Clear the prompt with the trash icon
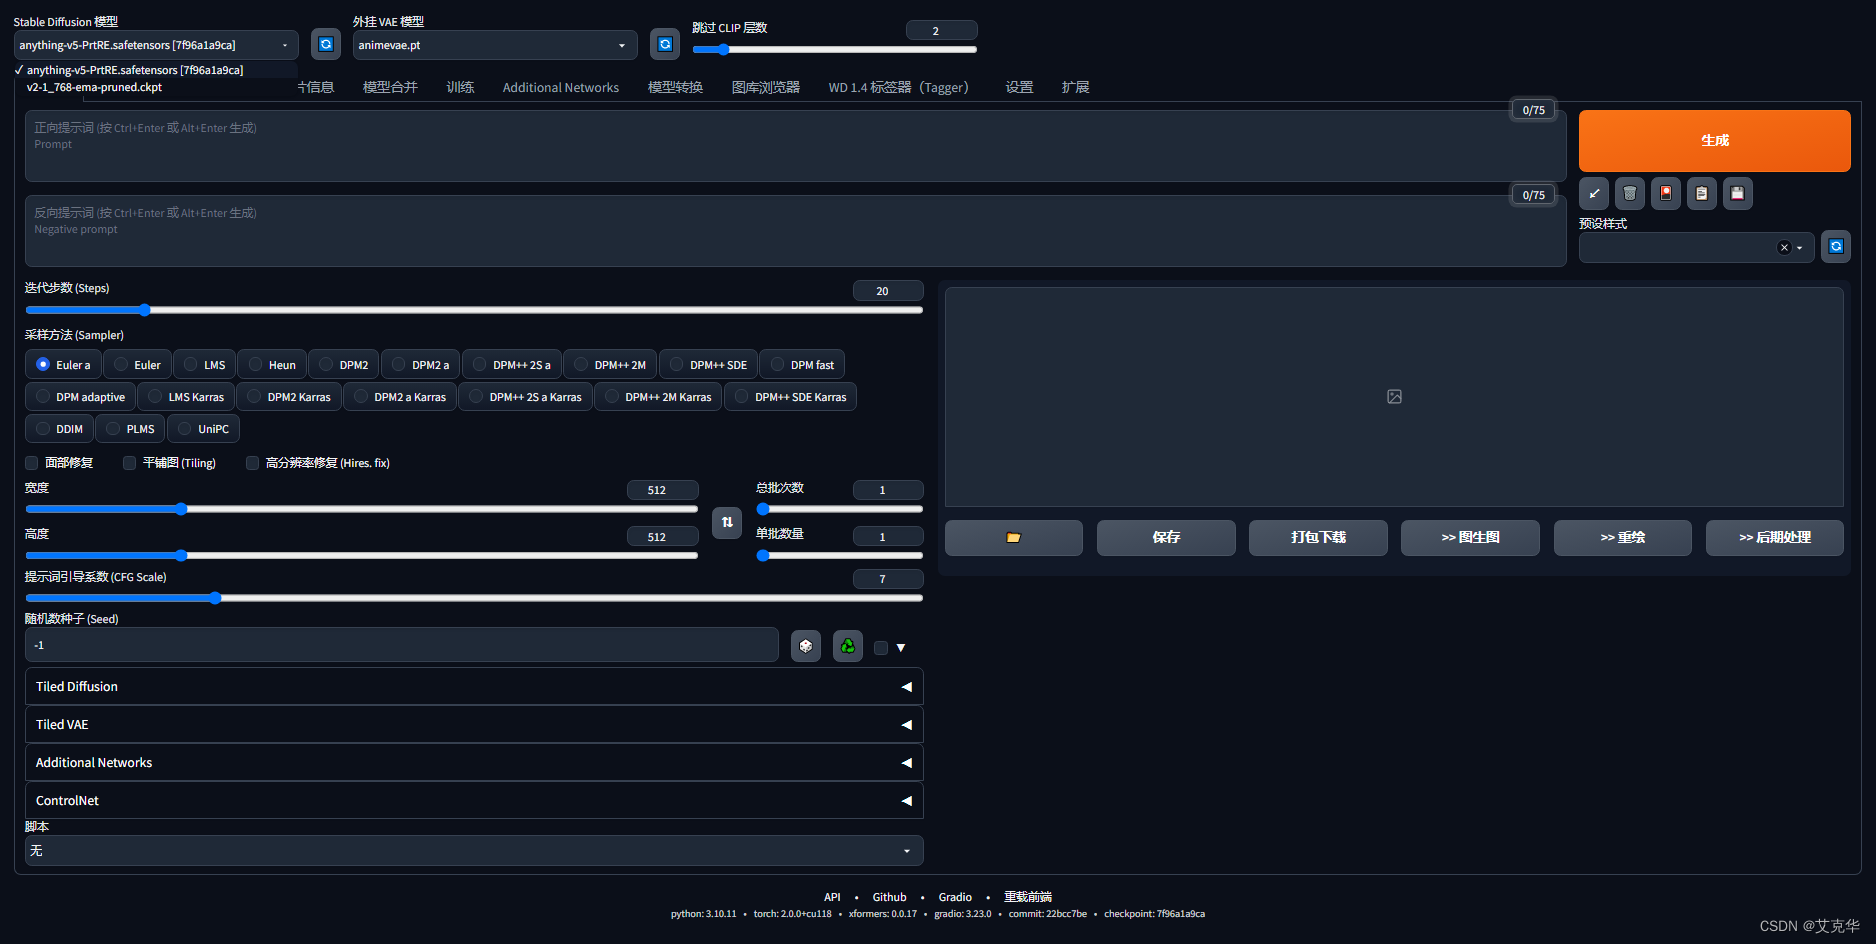 point(1630,193)
